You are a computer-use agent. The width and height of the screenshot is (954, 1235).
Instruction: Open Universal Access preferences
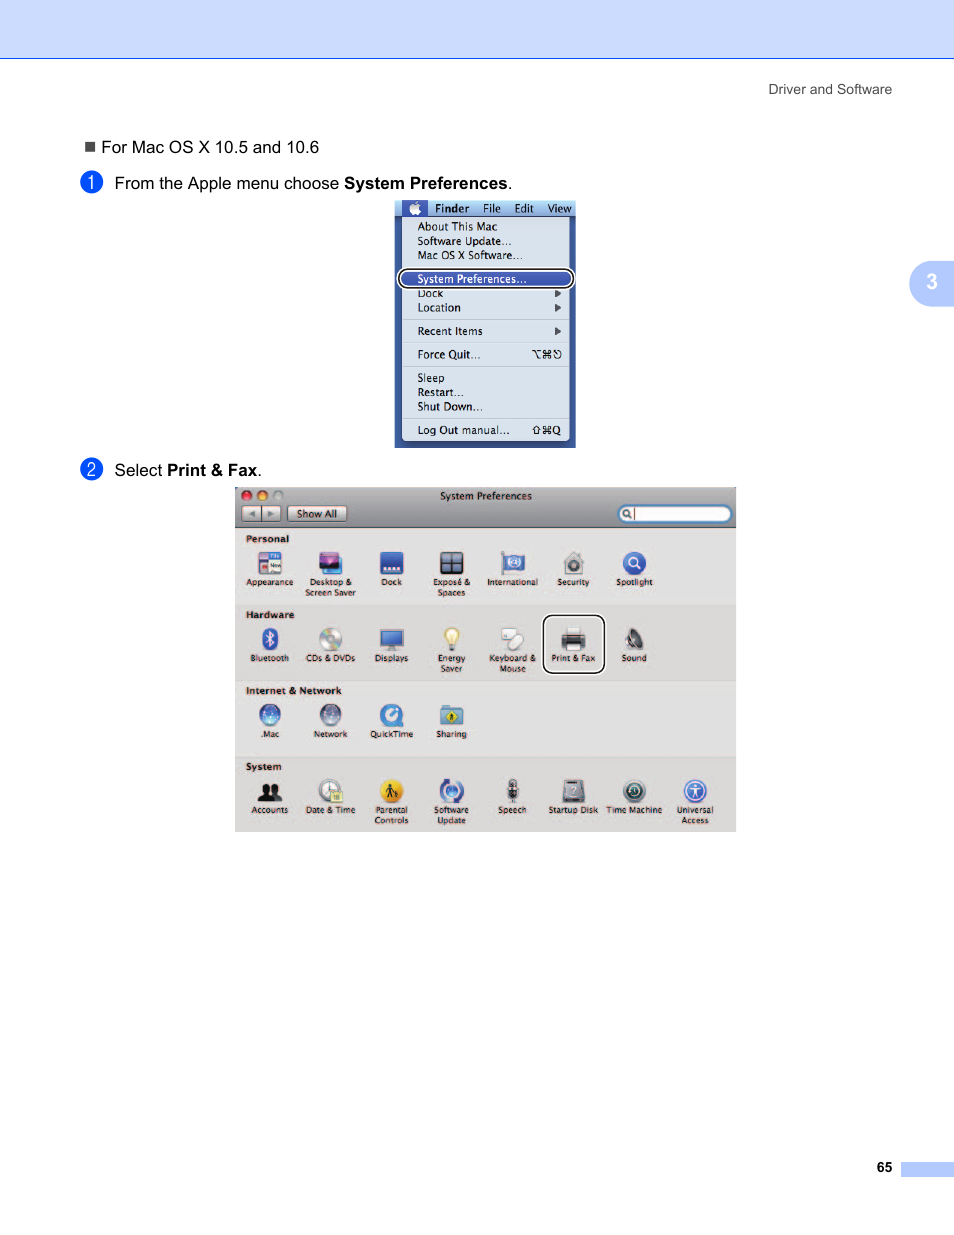(x=695, y=802)
